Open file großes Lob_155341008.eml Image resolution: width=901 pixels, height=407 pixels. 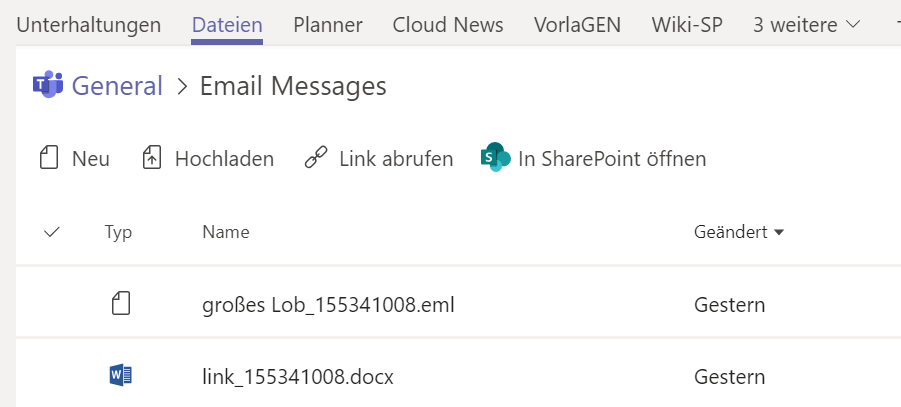[x=328, y=305]
